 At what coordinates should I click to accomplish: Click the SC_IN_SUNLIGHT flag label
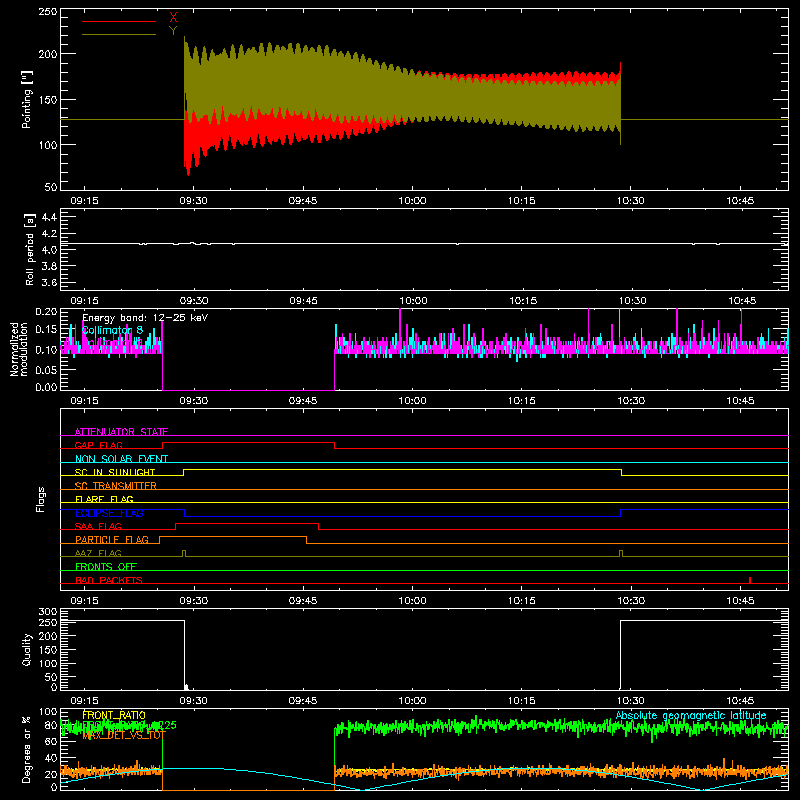pyautogui.click(x=115, y=472)
